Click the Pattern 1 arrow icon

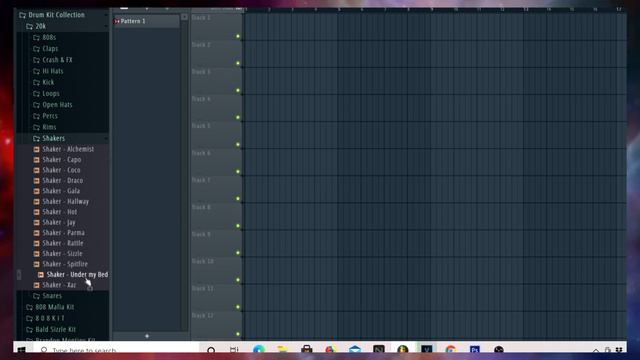coord(117,21)
